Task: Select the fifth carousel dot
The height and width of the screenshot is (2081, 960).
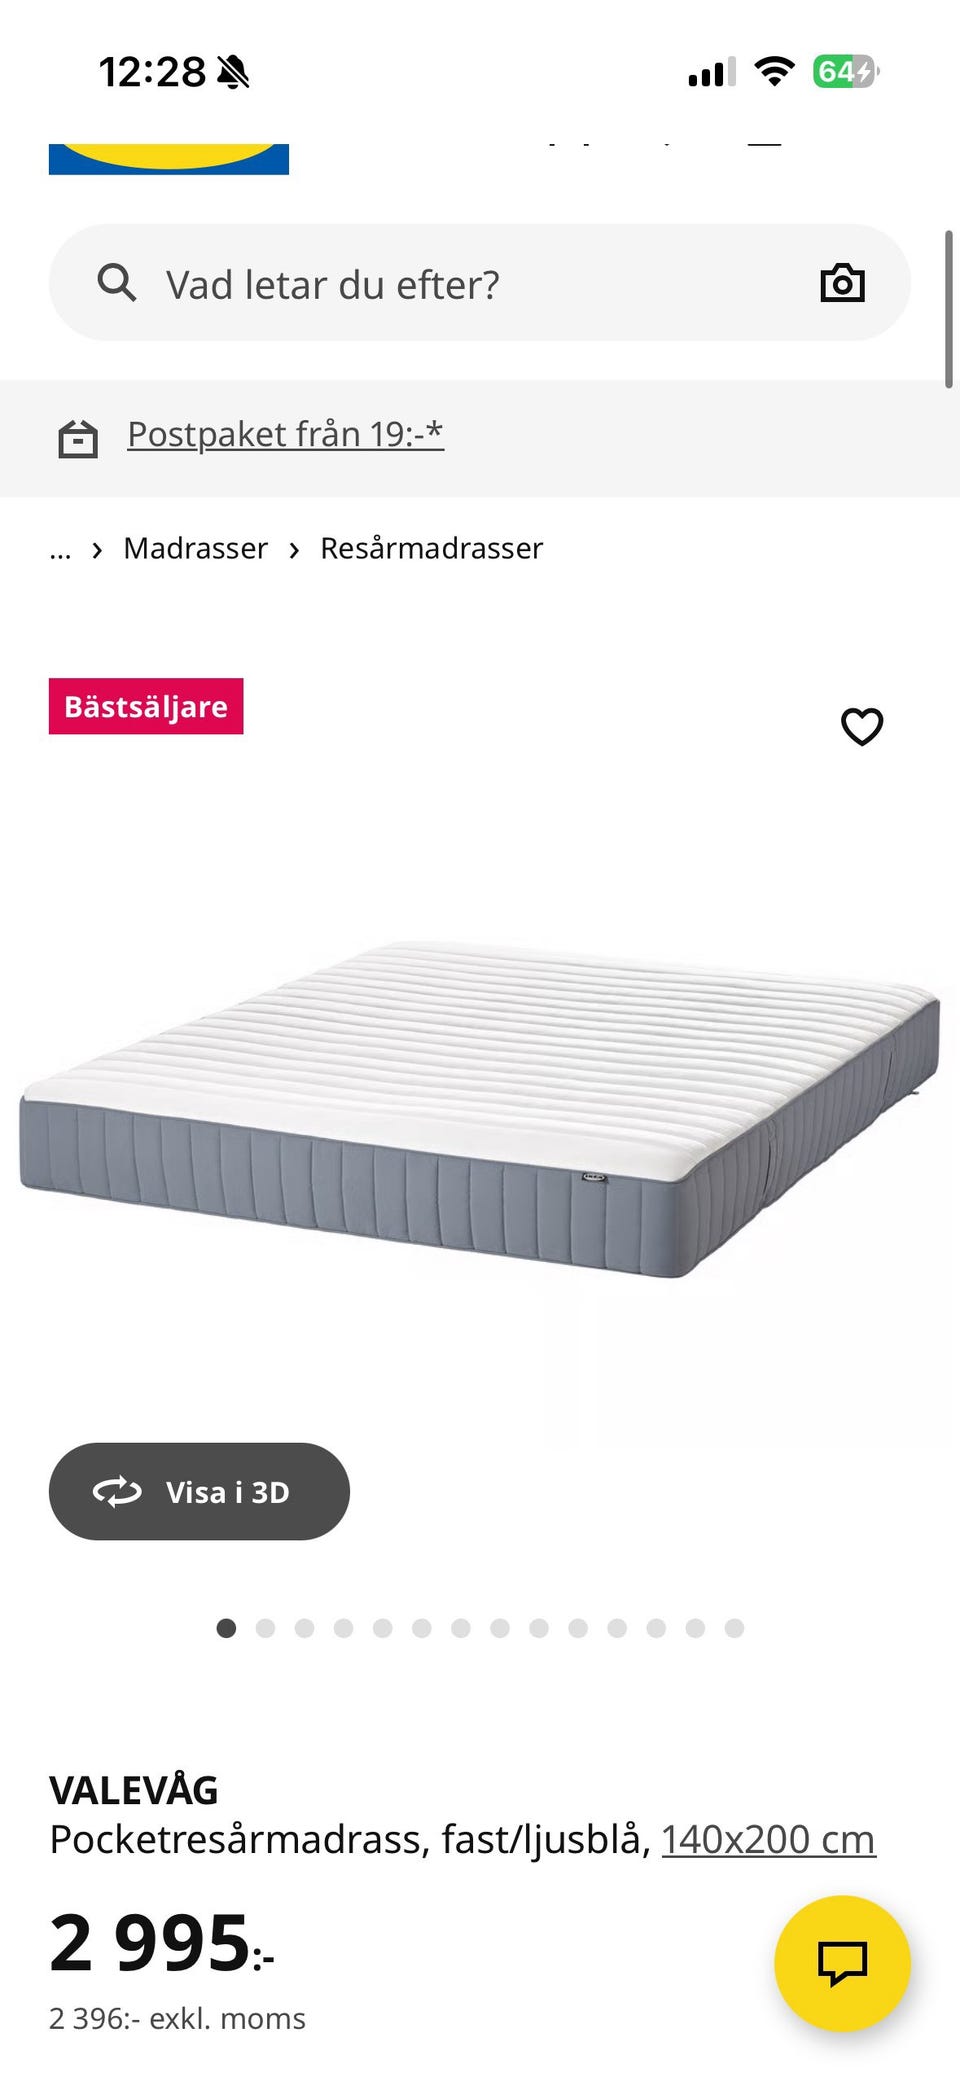Action: point(382,1628)
